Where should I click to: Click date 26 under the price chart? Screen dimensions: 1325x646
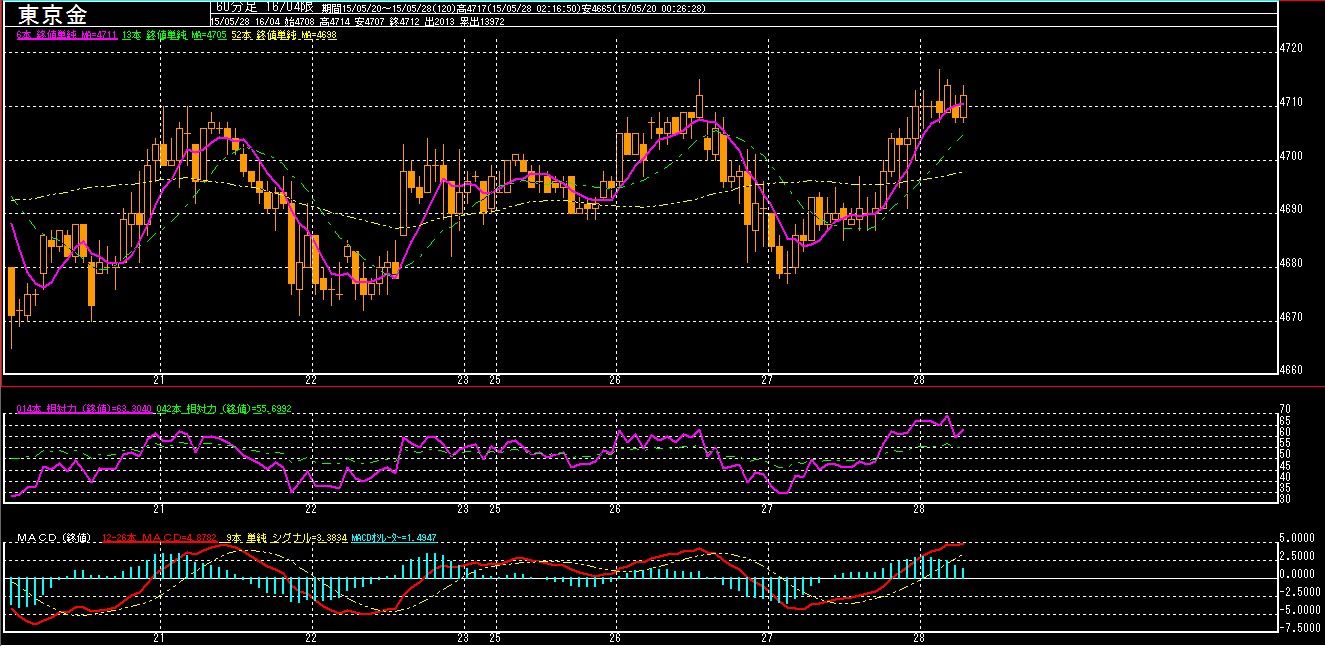click(x=615, y=380)
